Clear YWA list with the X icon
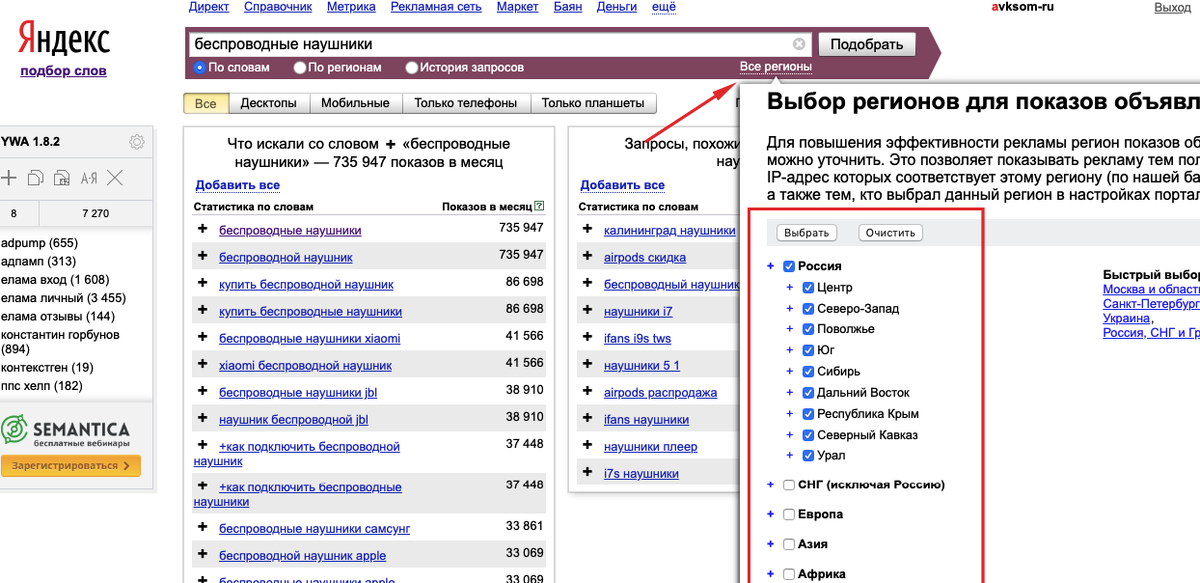The height and width of the screenshot is (583, 1200). tap(115, 178)
